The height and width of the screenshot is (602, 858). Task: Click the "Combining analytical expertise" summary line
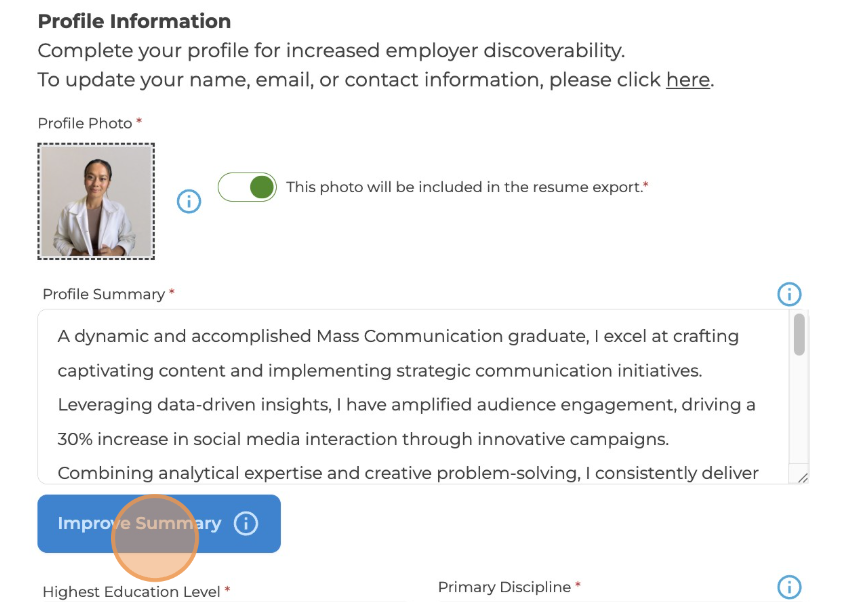[408, 473]
